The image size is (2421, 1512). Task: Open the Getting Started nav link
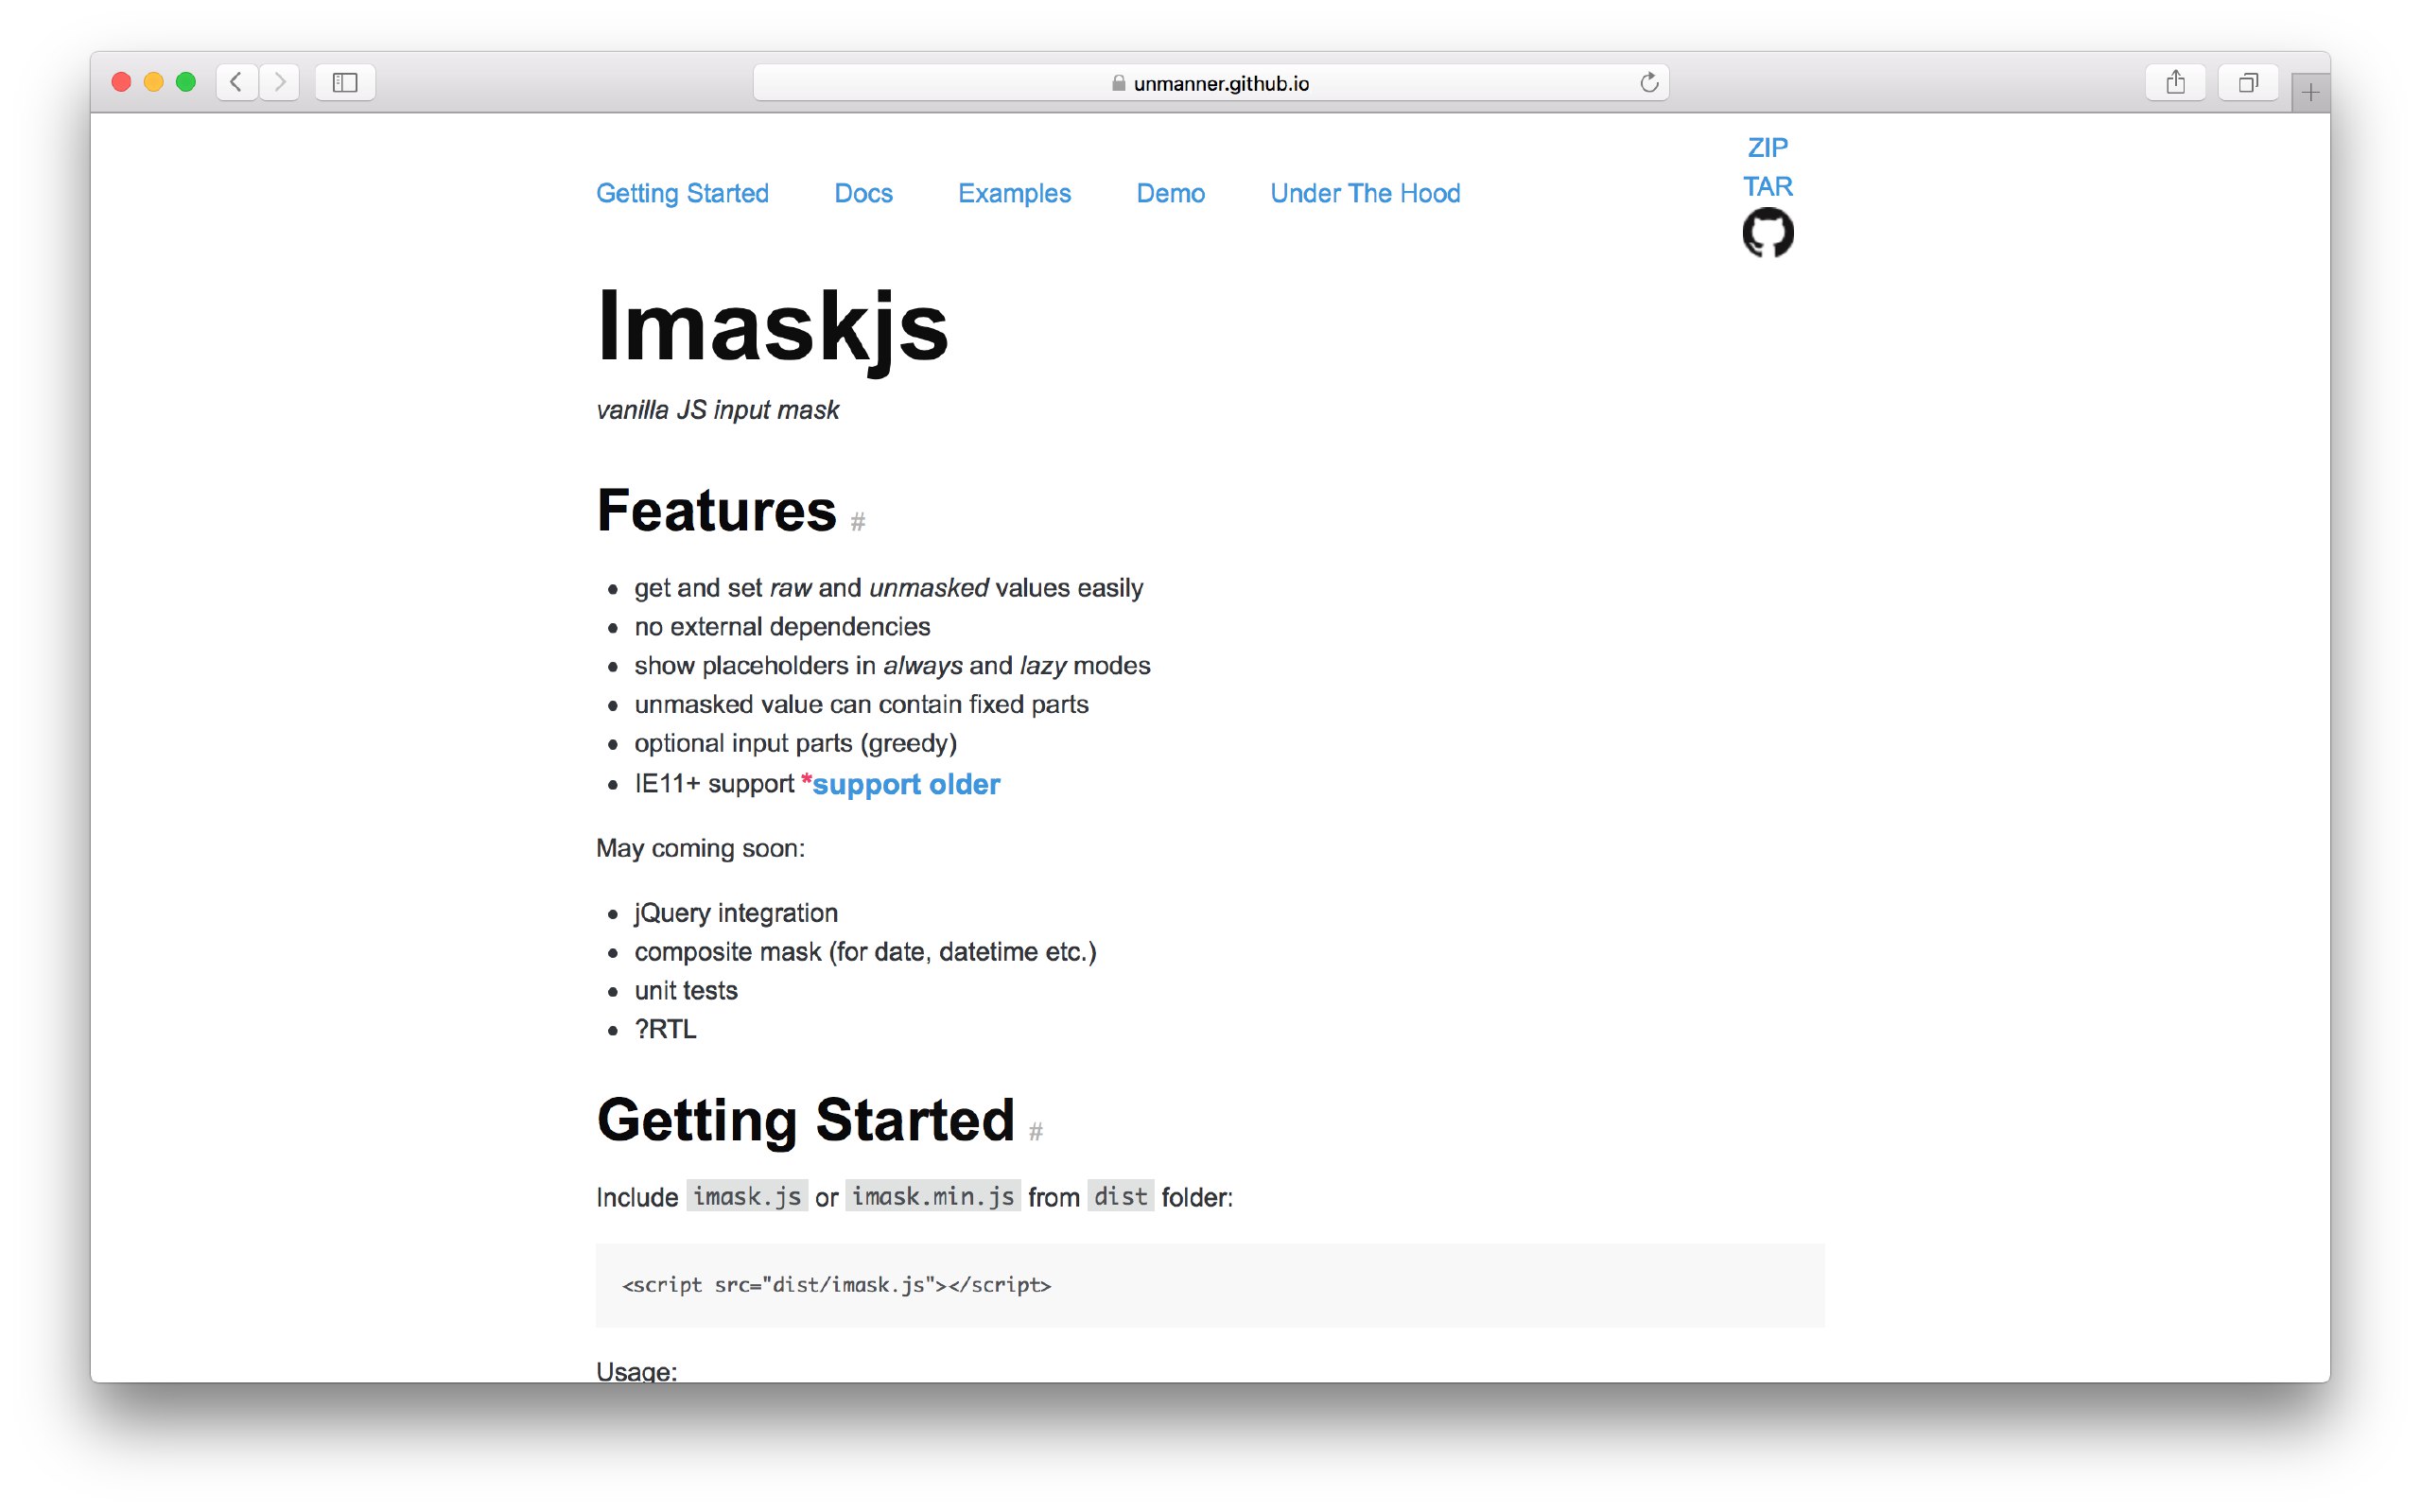[x=682, y=193]
